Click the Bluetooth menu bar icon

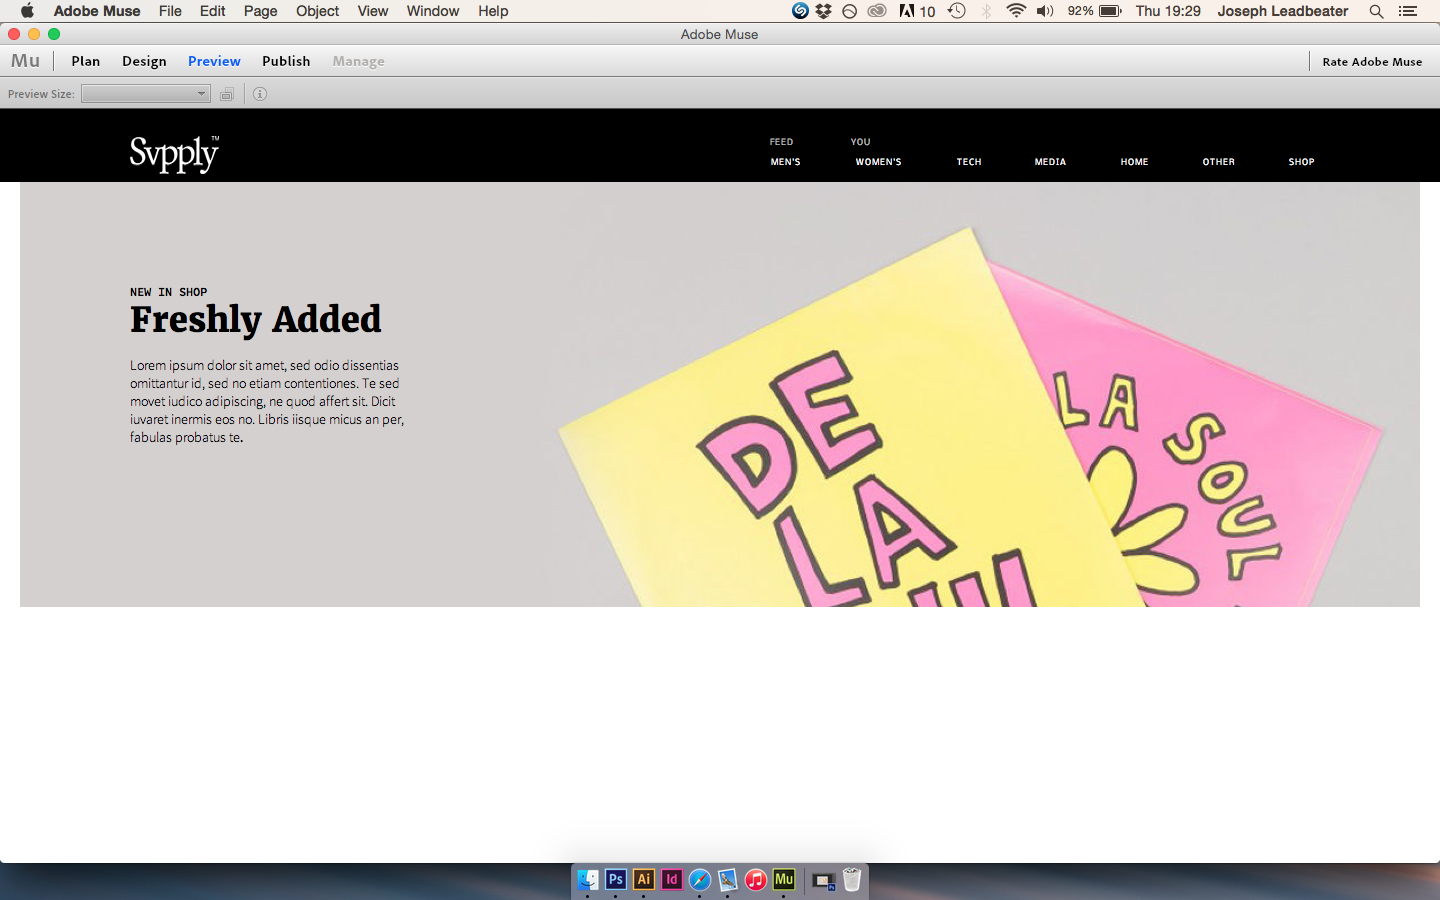(987, 11)
